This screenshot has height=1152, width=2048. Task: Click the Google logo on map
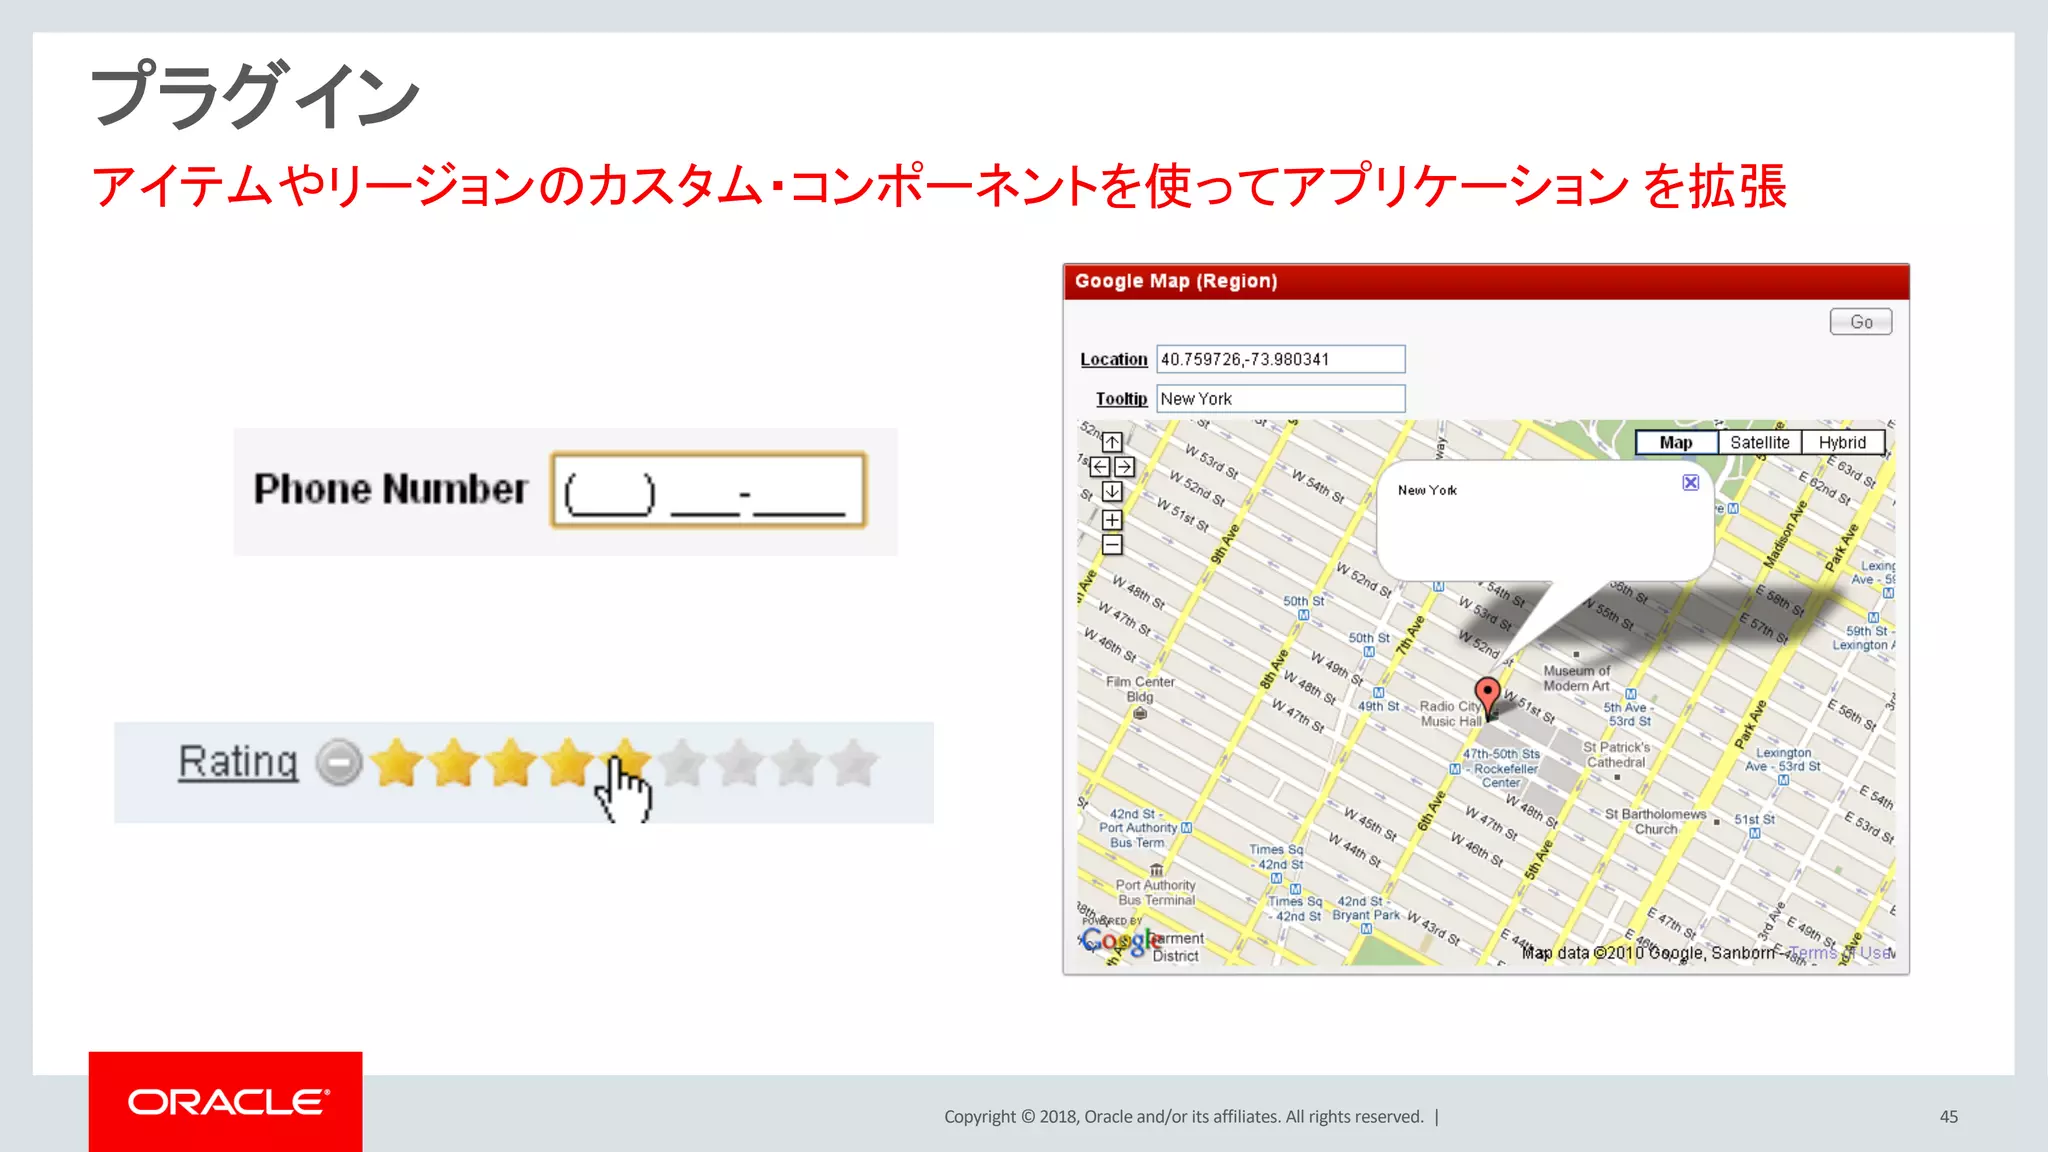[1123, 941]
